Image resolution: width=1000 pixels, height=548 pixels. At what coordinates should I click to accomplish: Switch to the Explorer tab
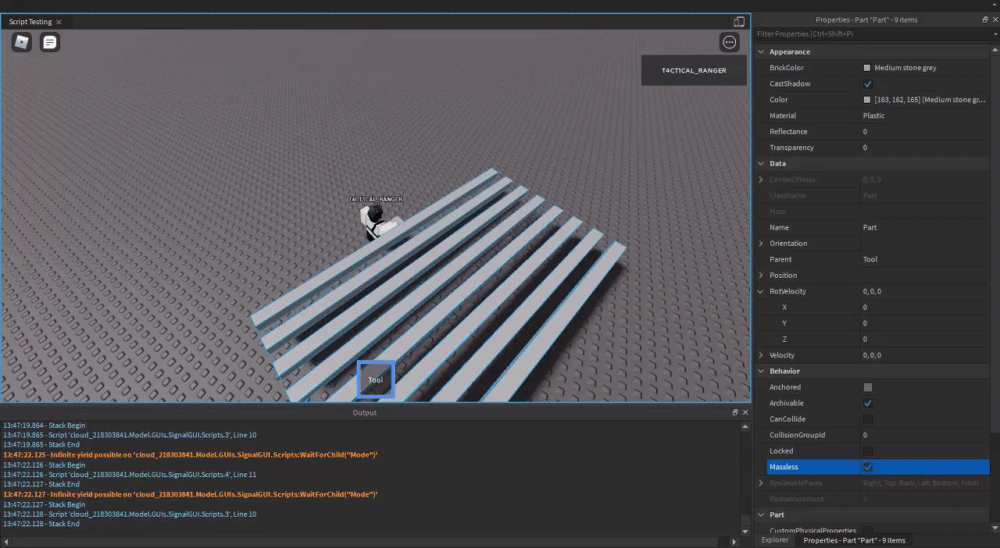tap(775, 540)
